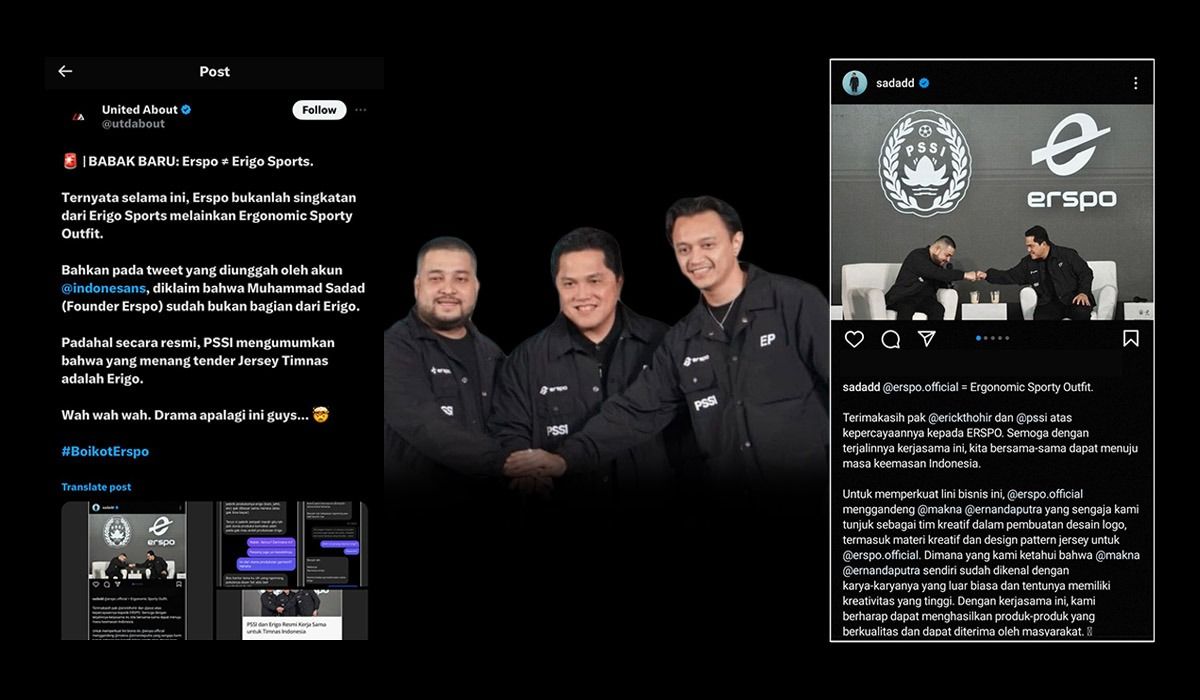Open the United About profile avatar

(77, 117)
